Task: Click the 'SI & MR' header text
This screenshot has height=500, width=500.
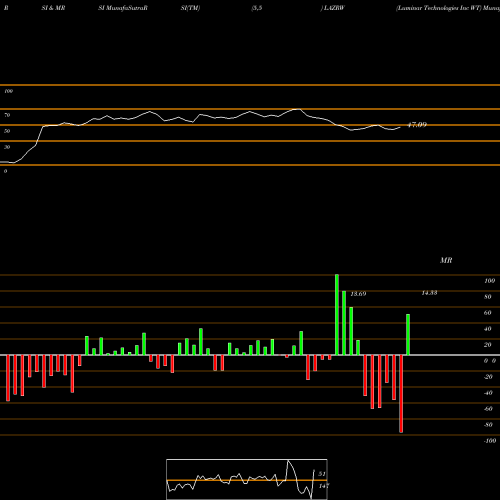Action: (53, 8)
